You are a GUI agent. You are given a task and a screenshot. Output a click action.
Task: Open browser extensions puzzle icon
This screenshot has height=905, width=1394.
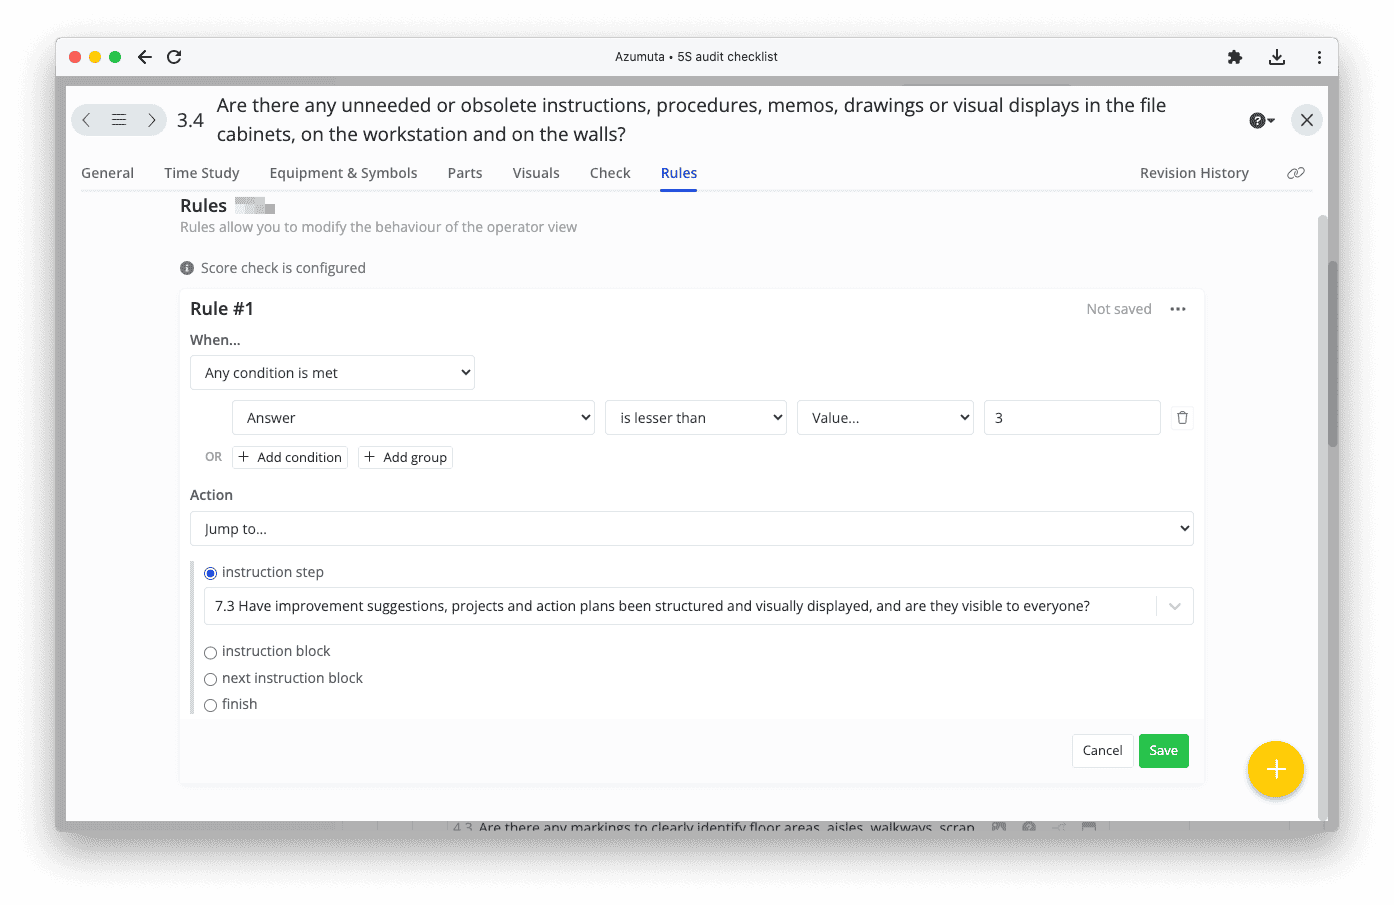click(1235, 57)
